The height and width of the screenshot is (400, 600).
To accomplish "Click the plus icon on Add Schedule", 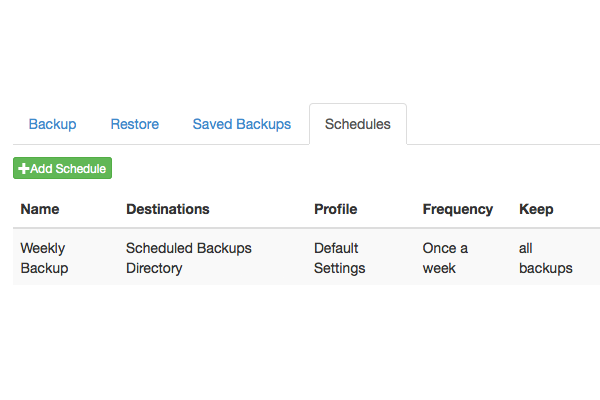I will (24, 169).
